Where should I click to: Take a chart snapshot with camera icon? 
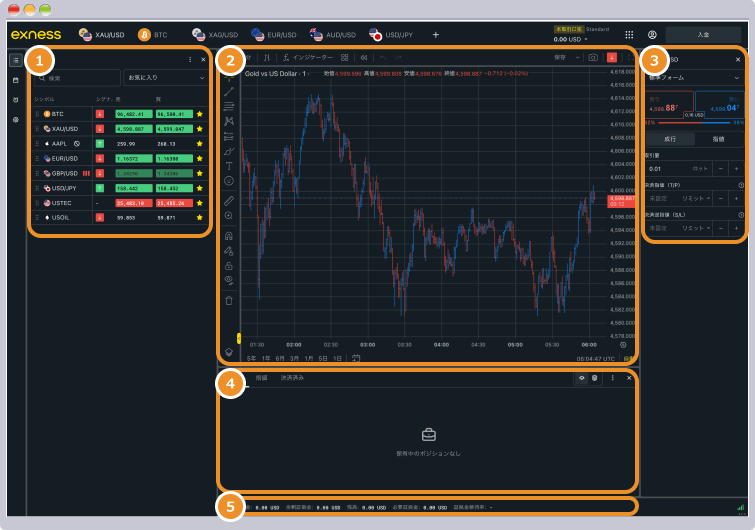point(593,58)
